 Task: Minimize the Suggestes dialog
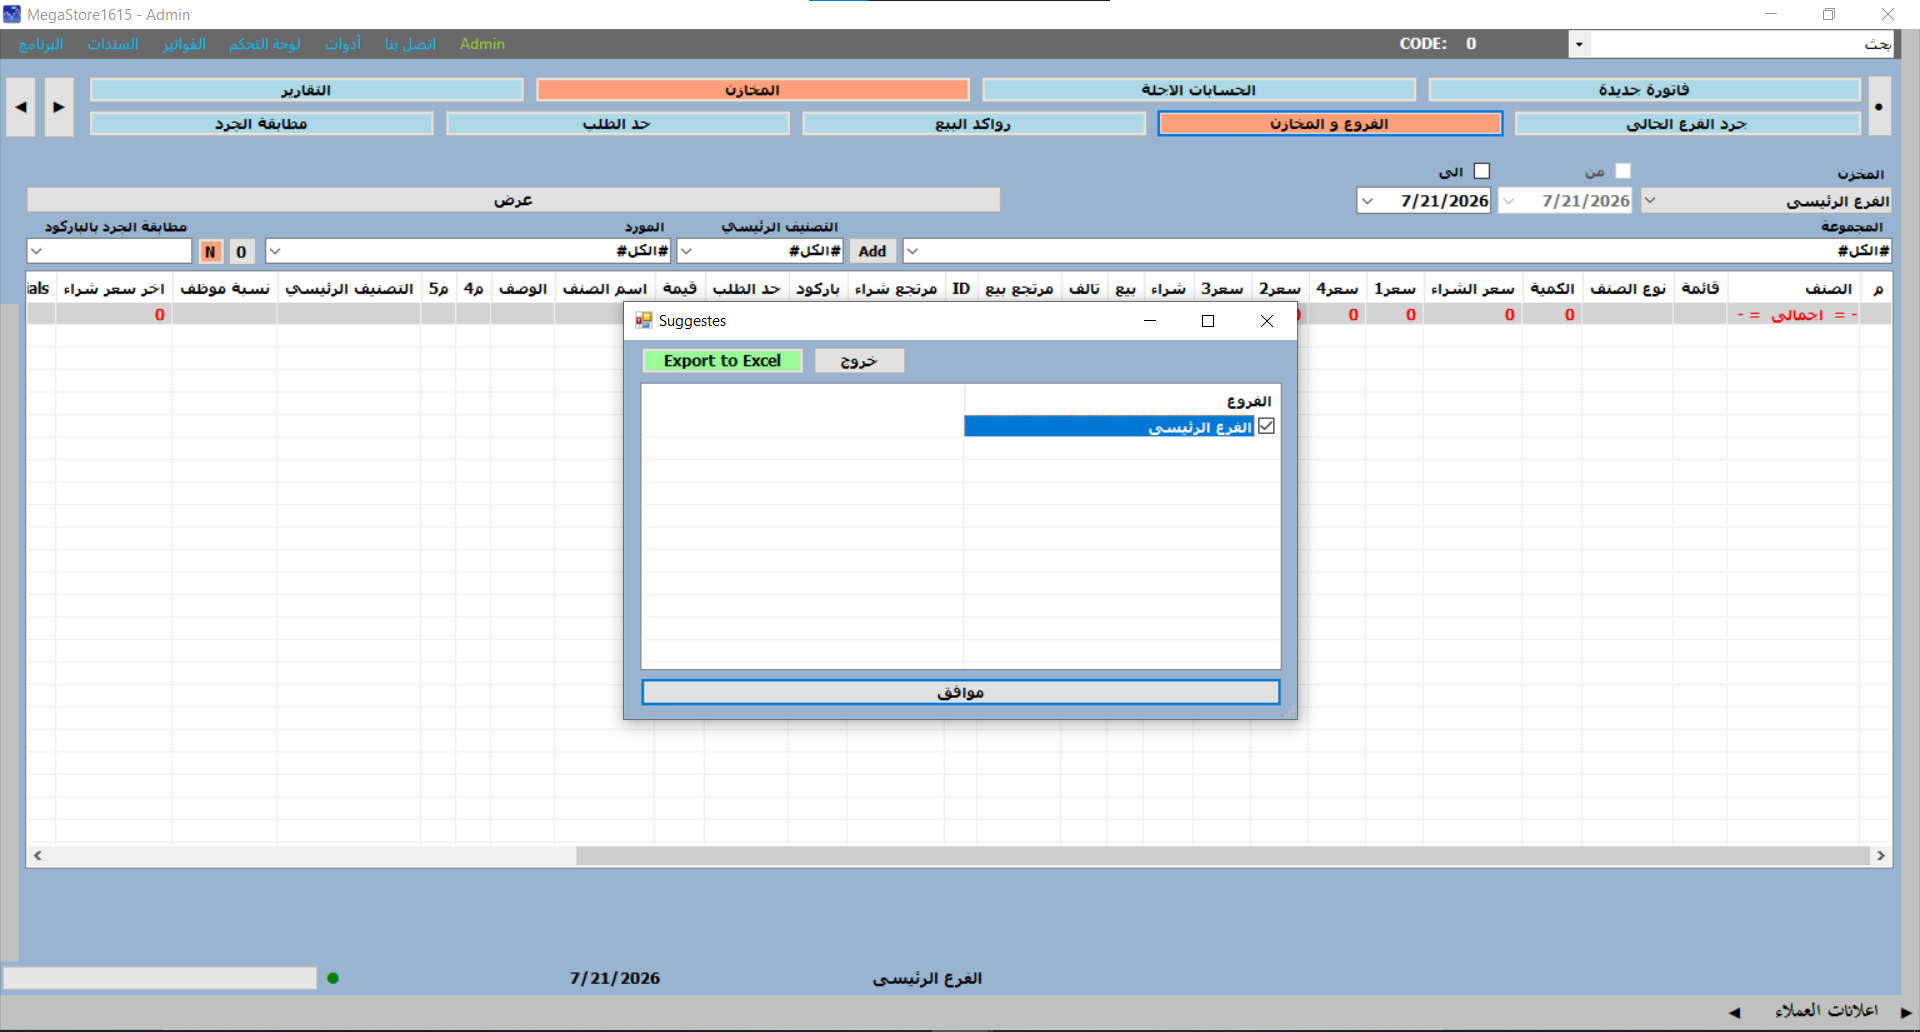(x=1150, y=321)
